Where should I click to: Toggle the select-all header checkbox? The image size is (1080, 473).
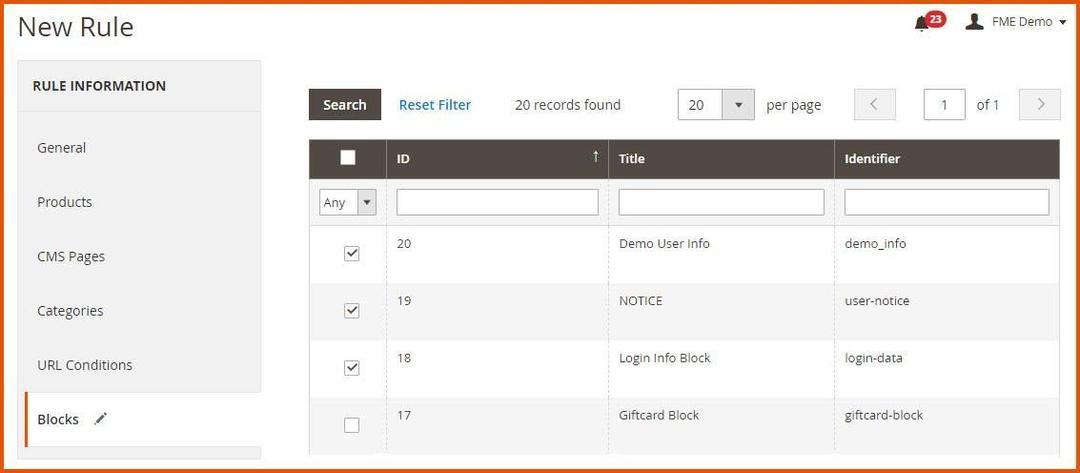point(348,158)
